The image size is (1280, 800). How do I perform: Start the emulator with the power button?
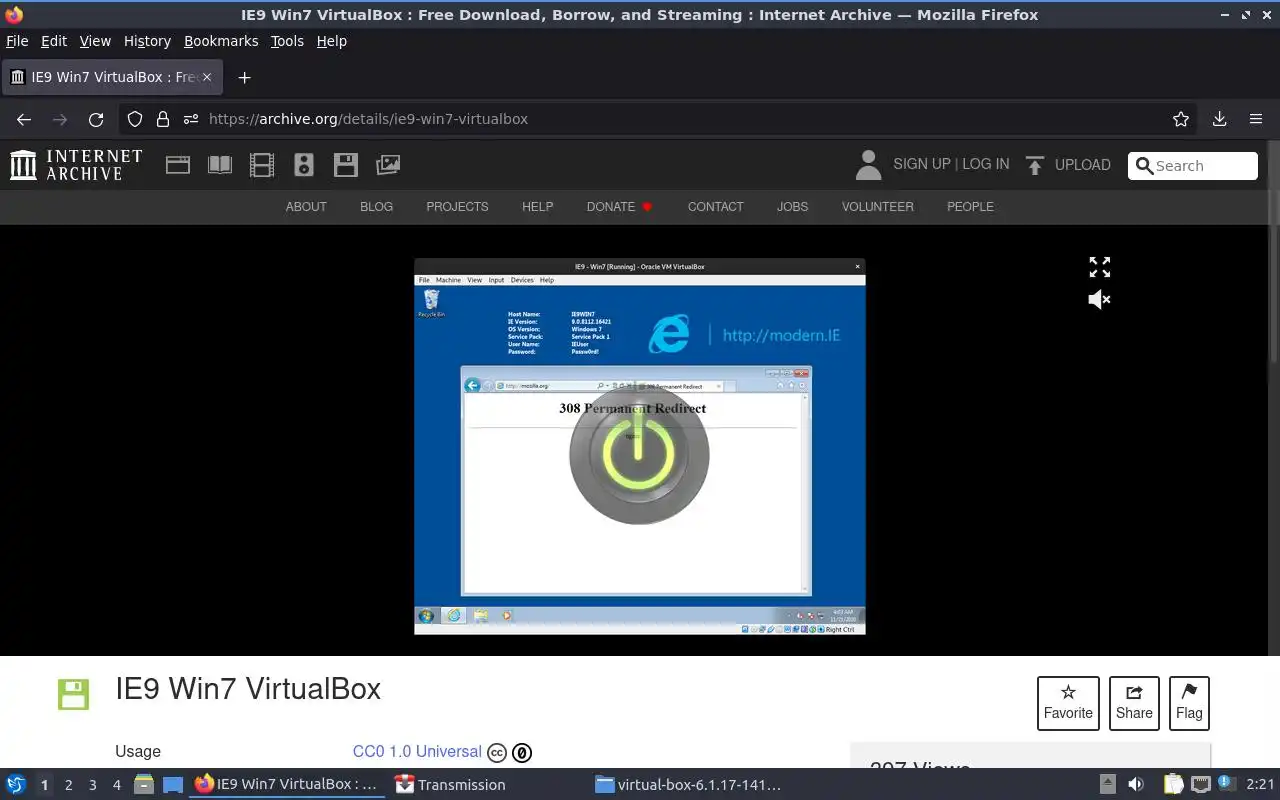(639, 454)
